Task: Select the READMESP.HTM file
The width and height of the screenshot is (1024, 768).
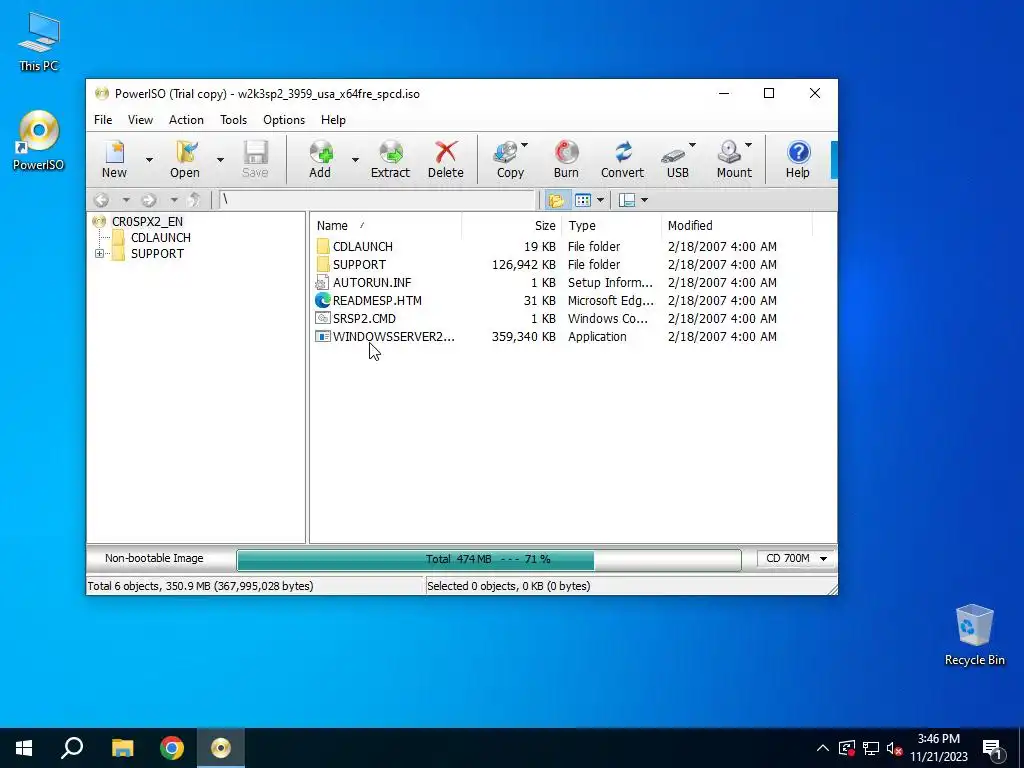Action: (546, 300)
